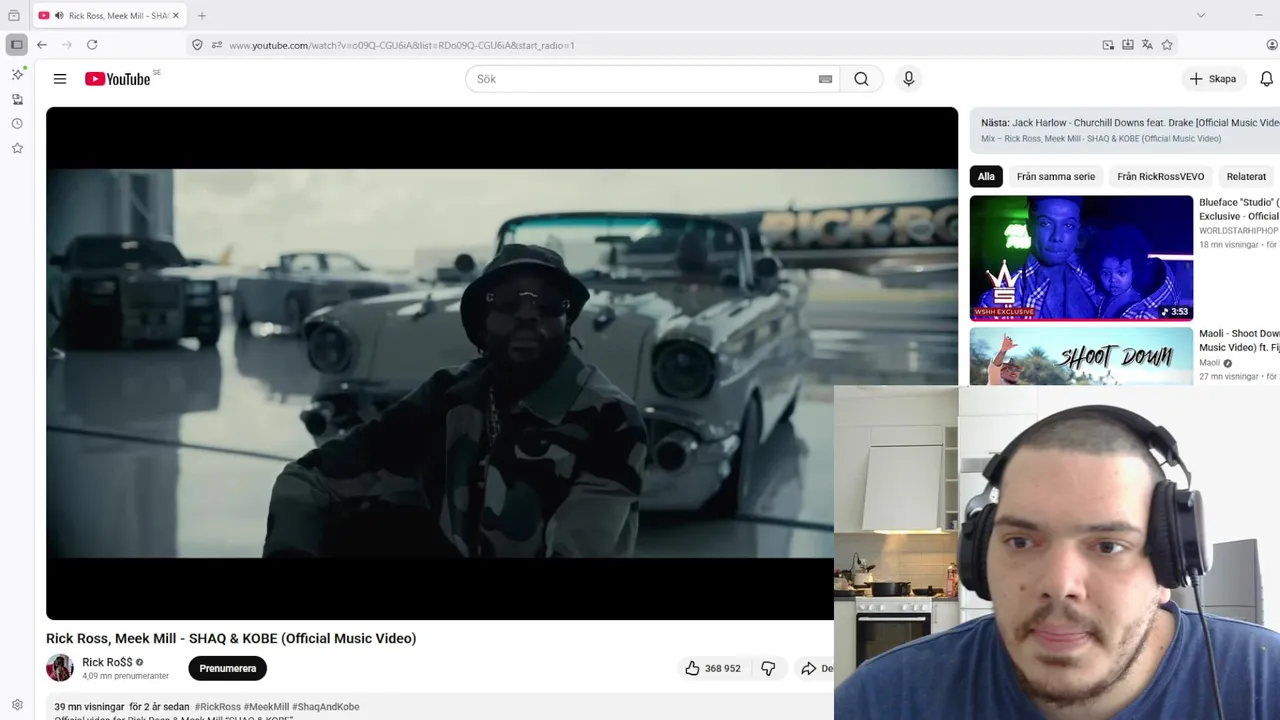The width and height of the screenshot is (1280, 720).
Task: Open the YouTube hamburger guide menu
Action: (x=60, y=79)
